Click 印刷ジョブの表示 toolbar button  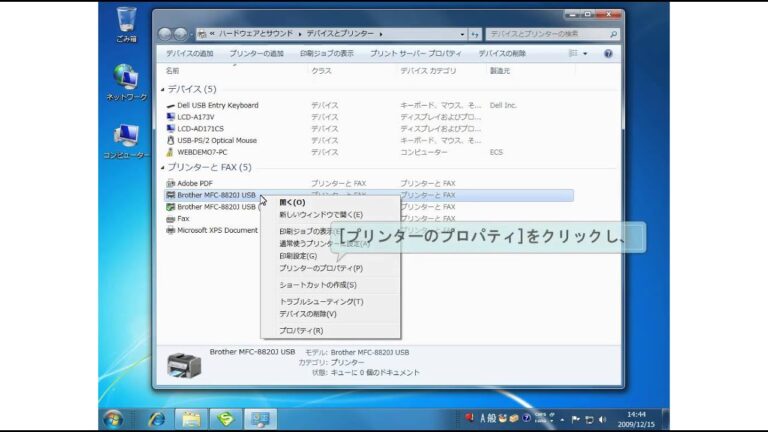click(327, 53)
